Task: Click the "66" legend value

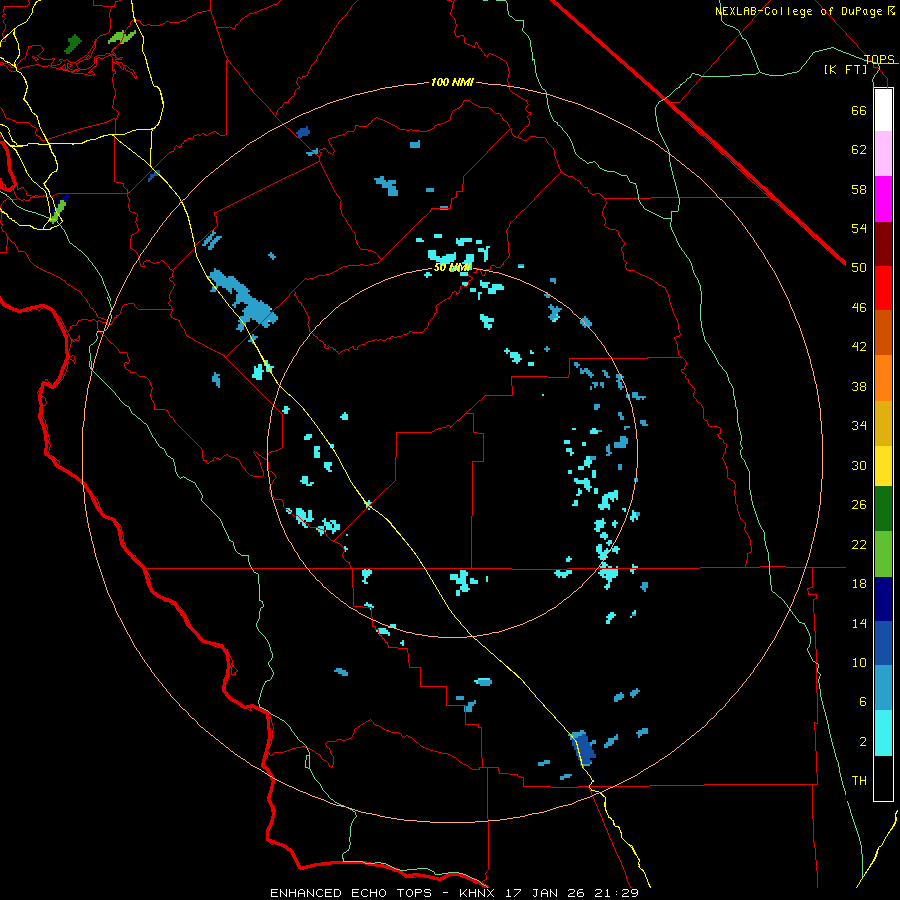Action: click(x=859, y=110)
